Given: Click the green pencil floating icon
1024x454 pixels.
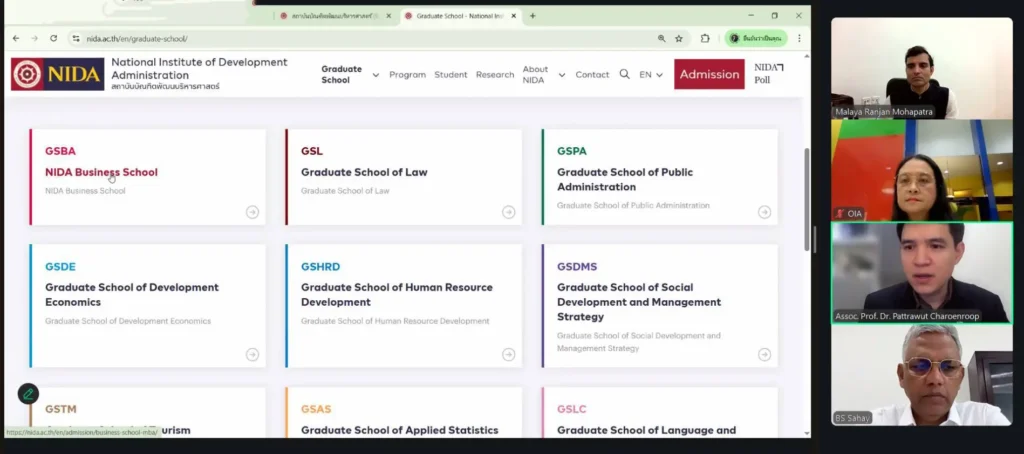Looking at the screenshot, I should 29,393.
